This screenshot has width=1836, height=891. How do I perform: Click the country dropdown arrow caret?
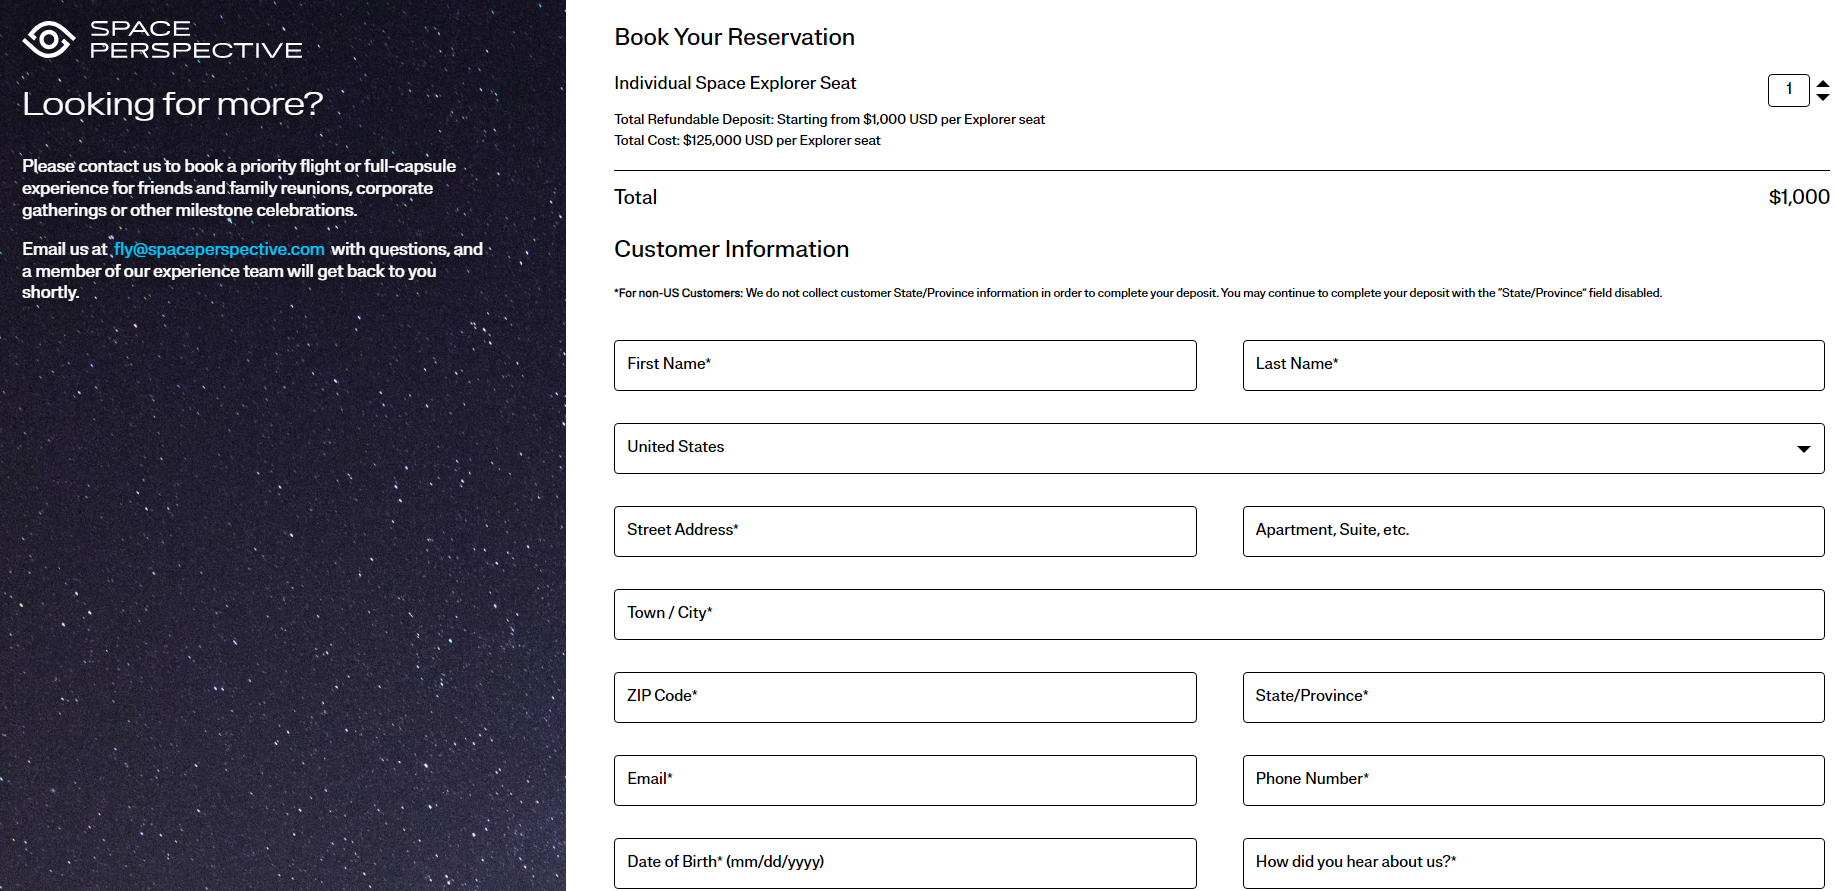pyautogui.click(x=1803, y=449)
